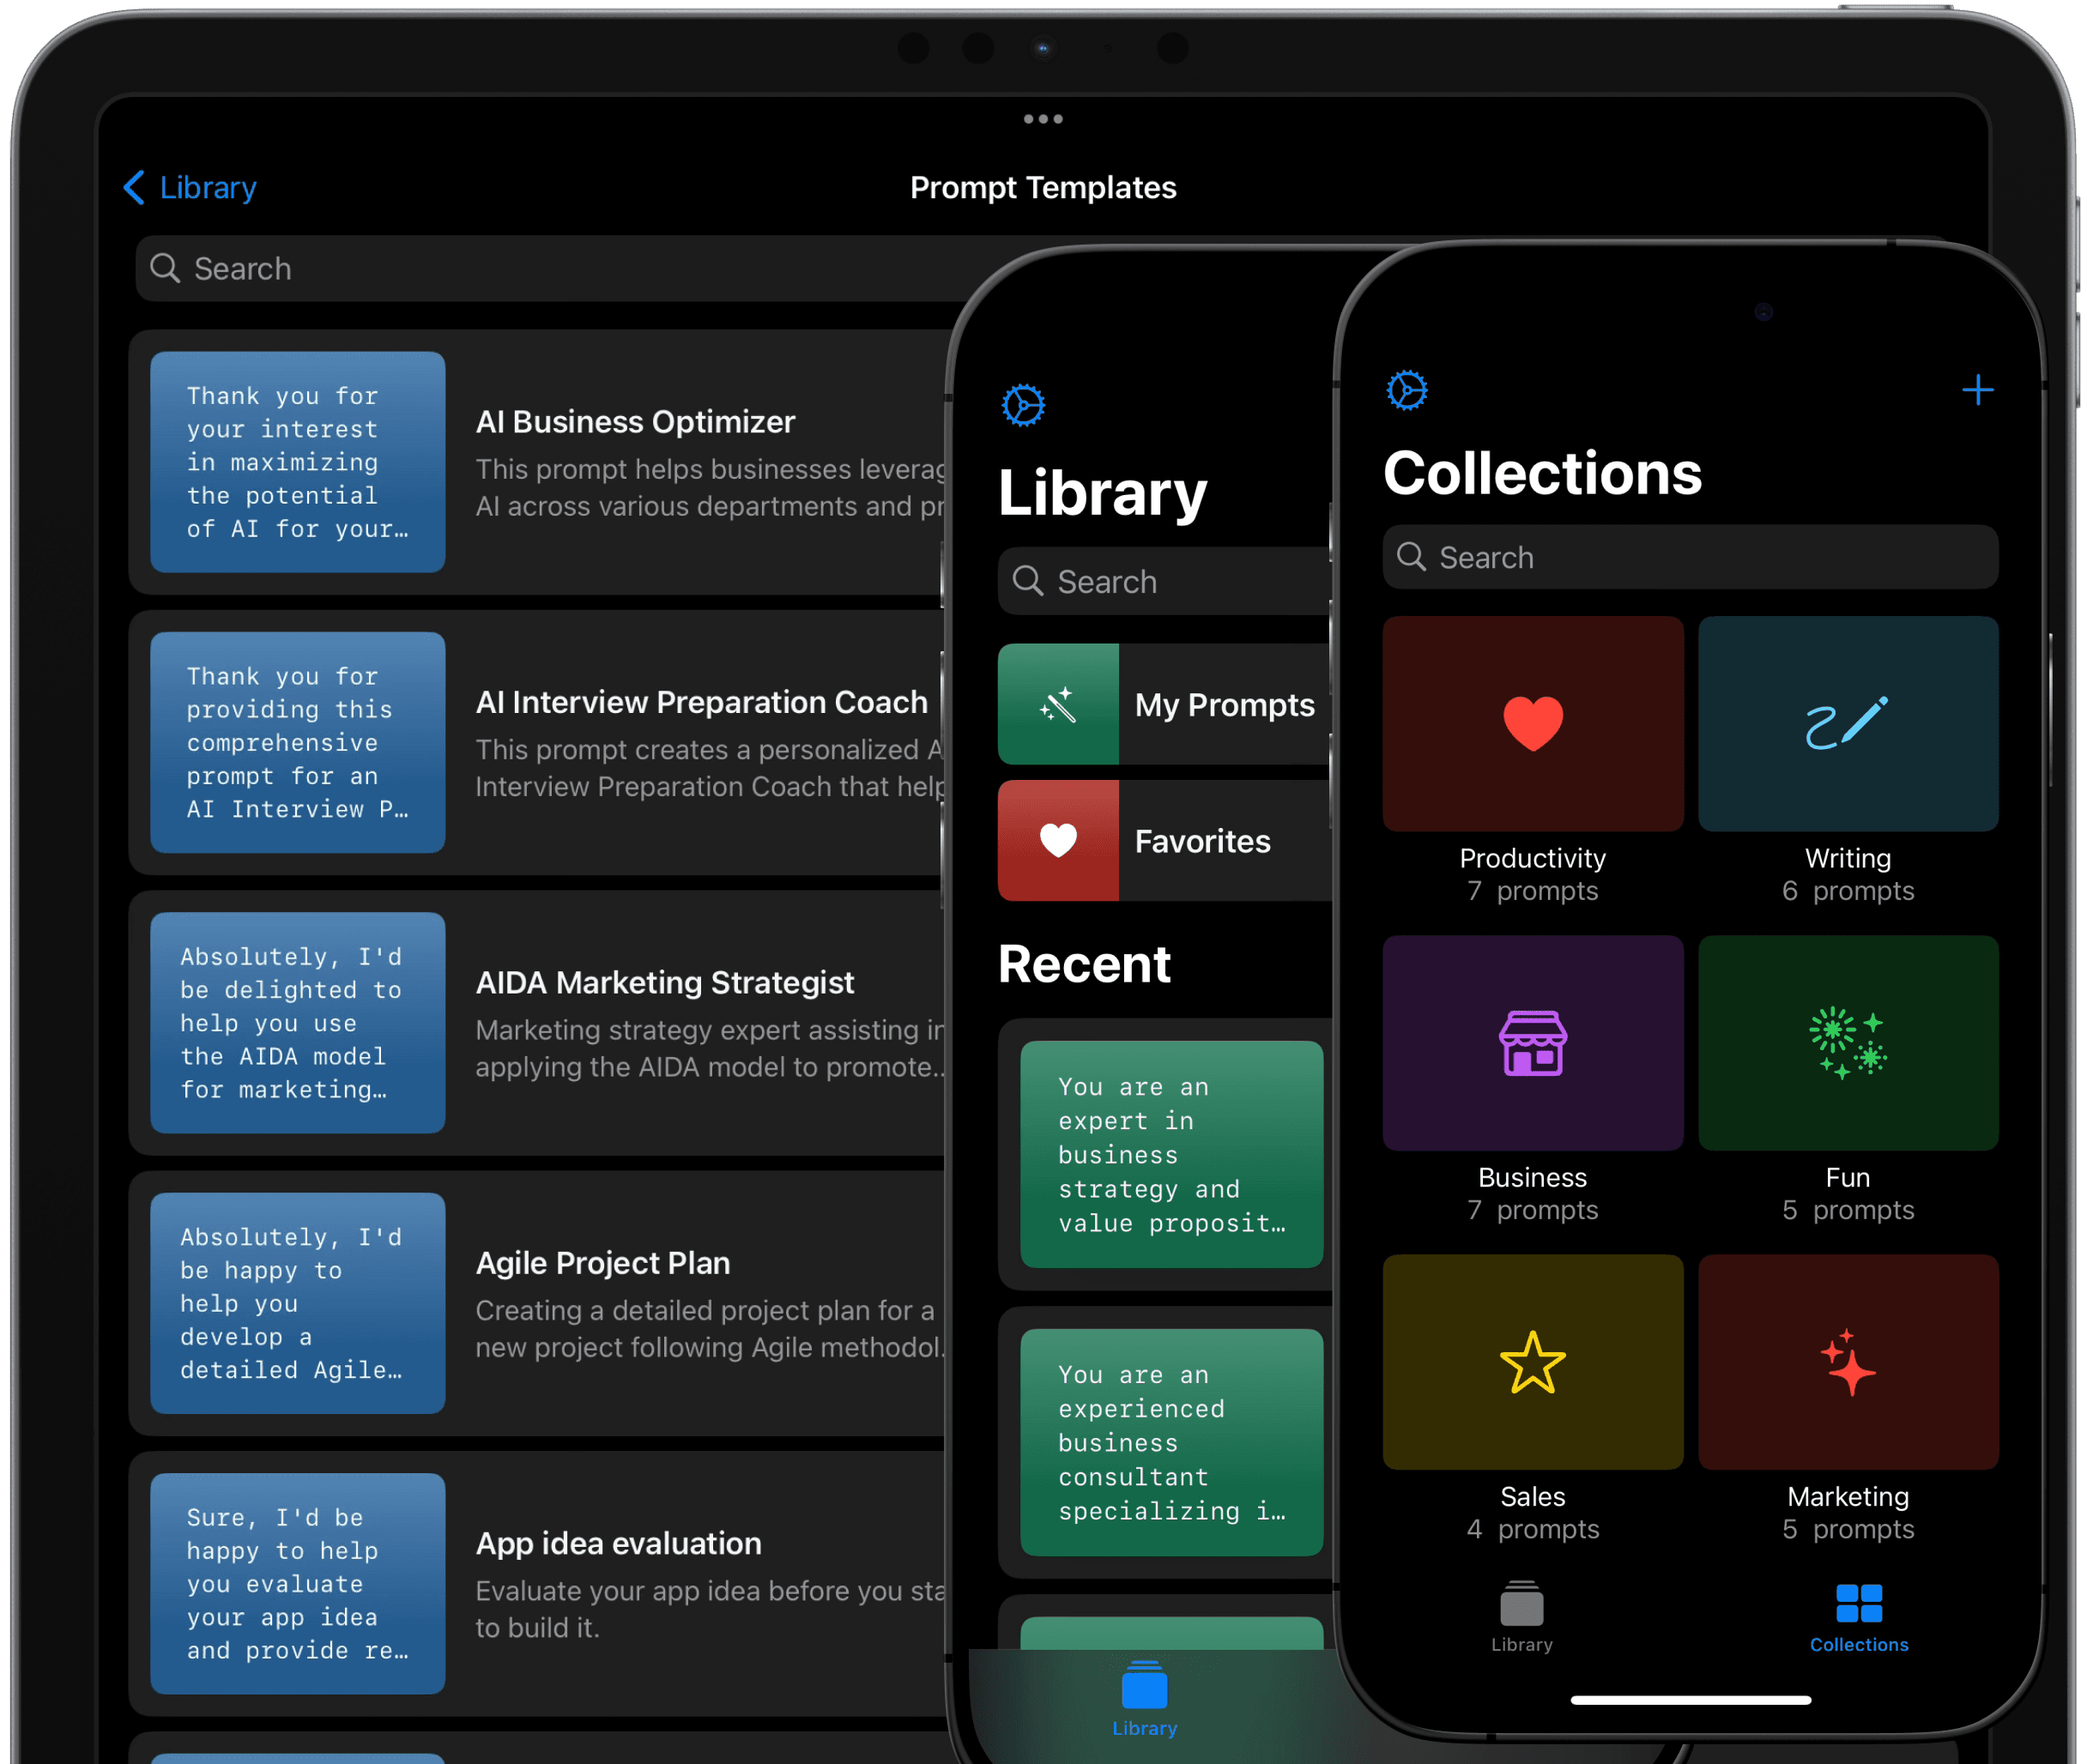Open the Fun collection fireworks icon

point(1847,1042)
